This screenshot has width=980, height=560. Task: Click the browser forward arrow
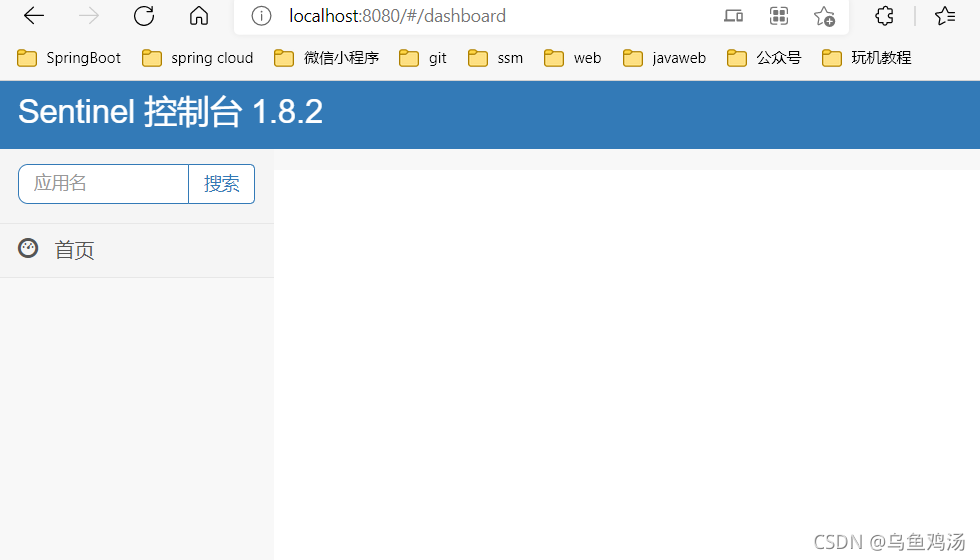tap(89, 16)
